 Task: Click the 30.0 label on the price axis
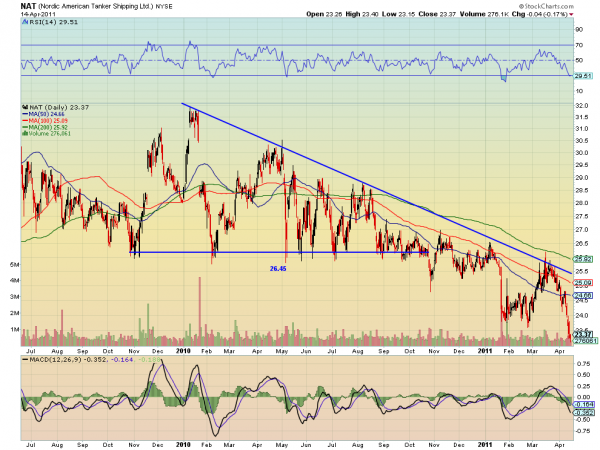582,153
